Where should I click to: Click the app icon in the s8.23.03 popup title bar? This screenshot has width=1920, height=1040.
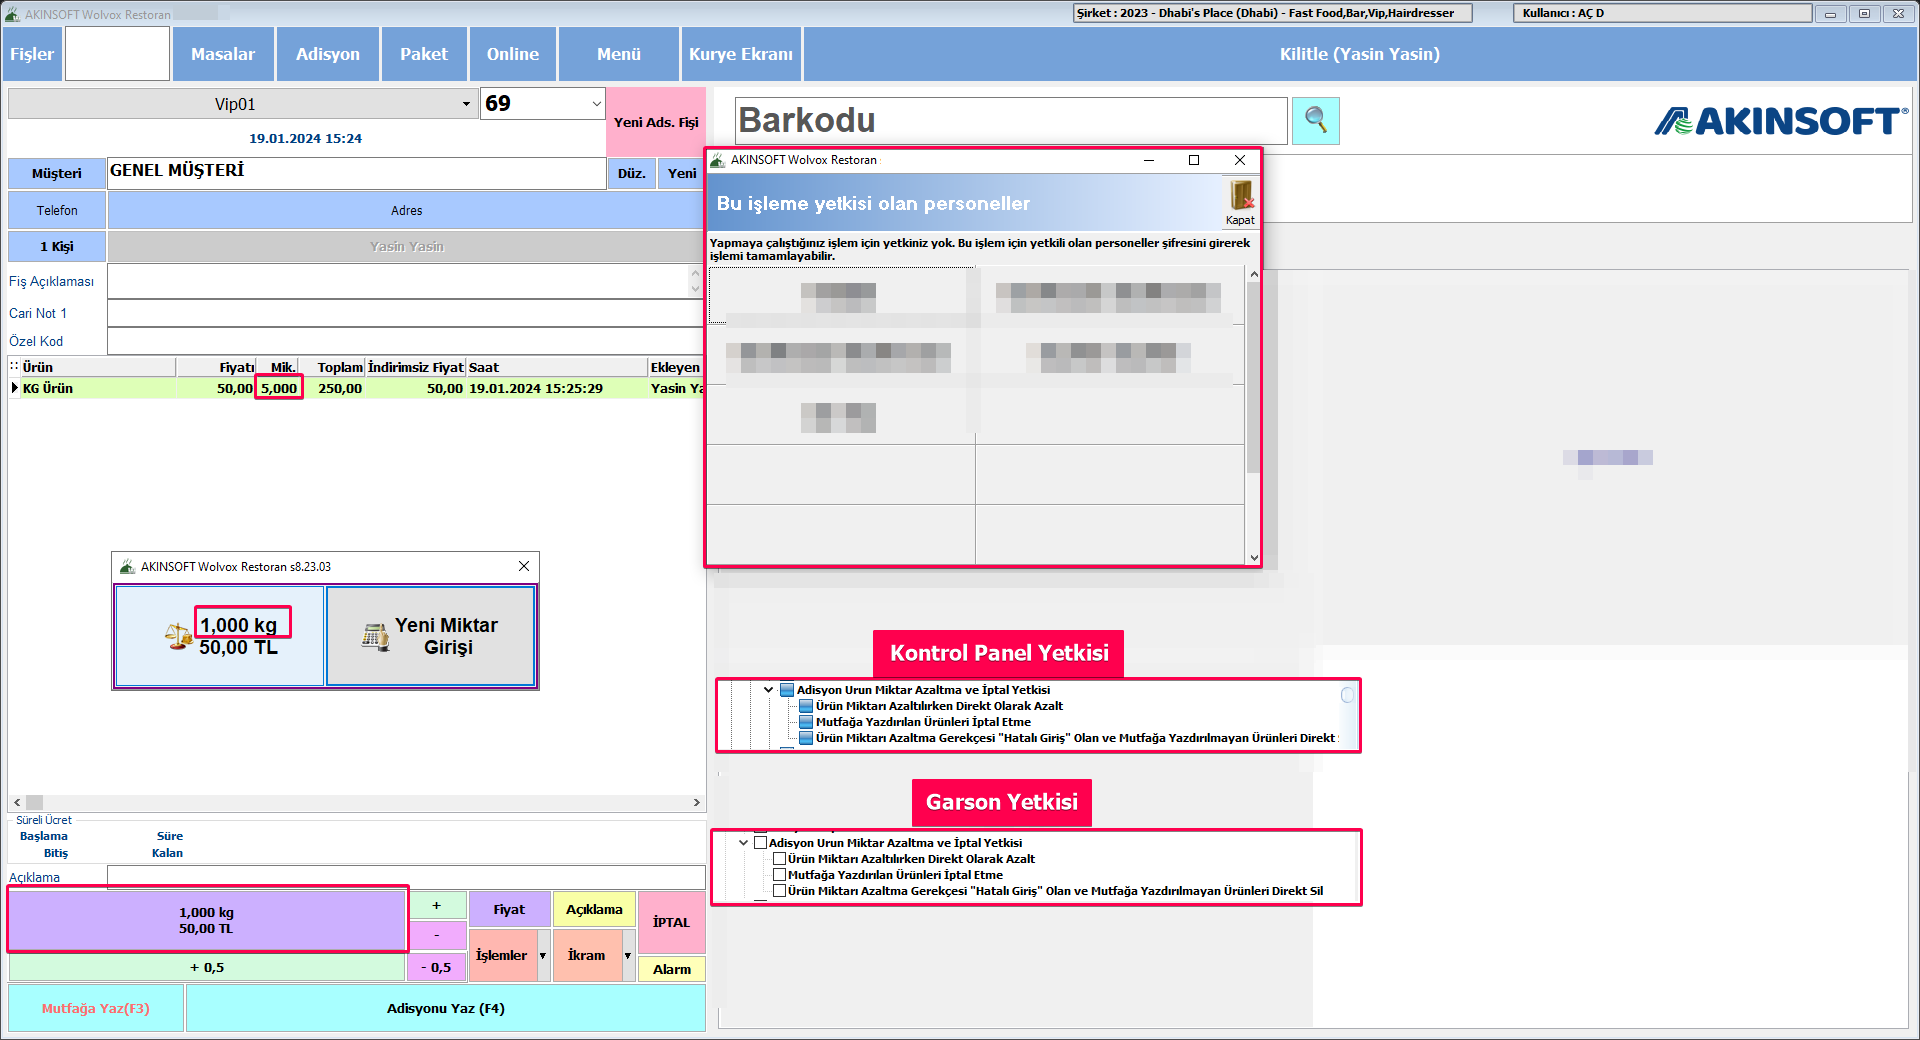tap(127, 567)
